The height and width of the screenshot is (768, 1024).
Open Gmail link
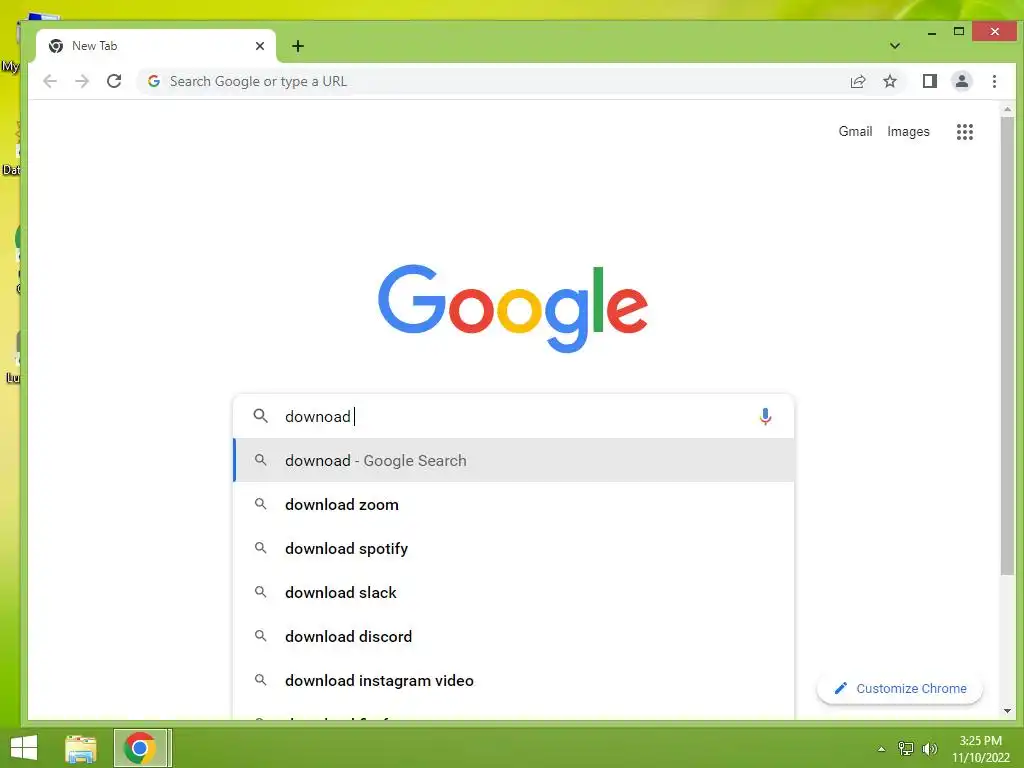tap(855, 131)
